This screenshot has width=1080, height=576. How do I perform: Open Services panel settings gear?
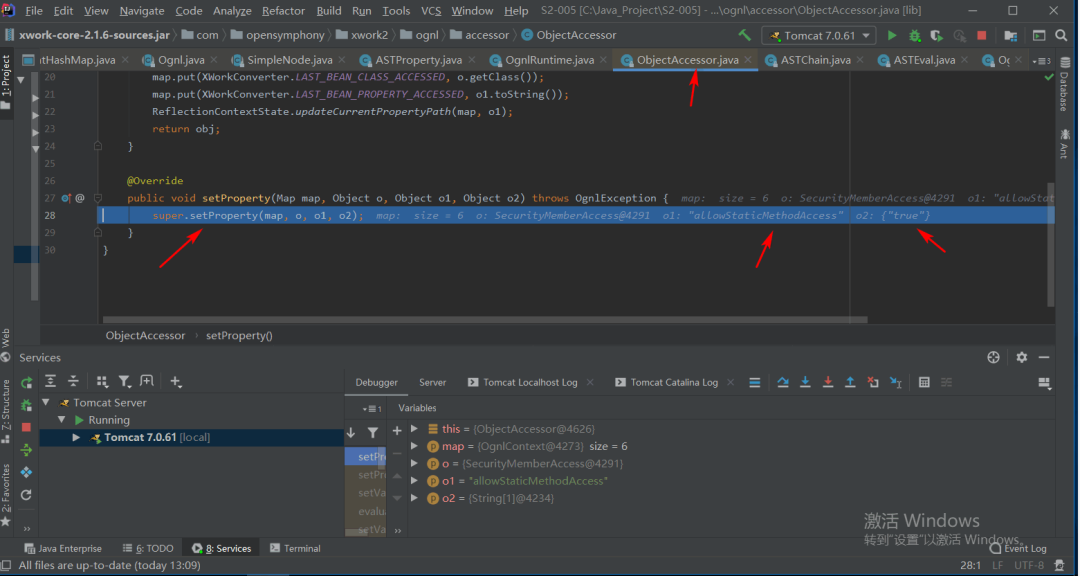(1021, 357)
